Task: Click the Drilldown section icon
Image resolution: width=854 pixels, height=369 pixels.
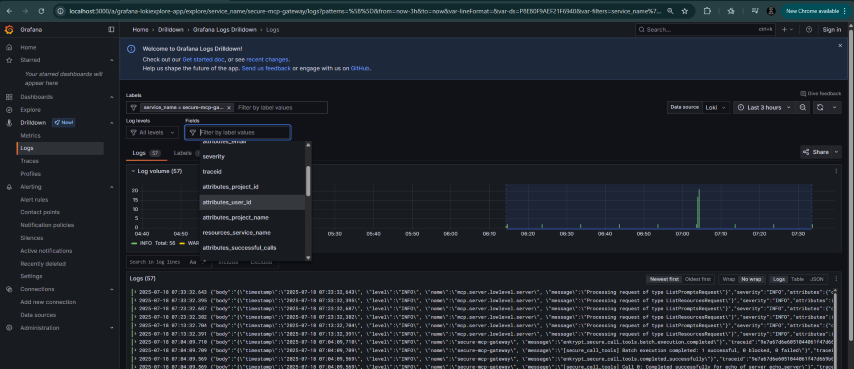Action: (x=9, y=122)
